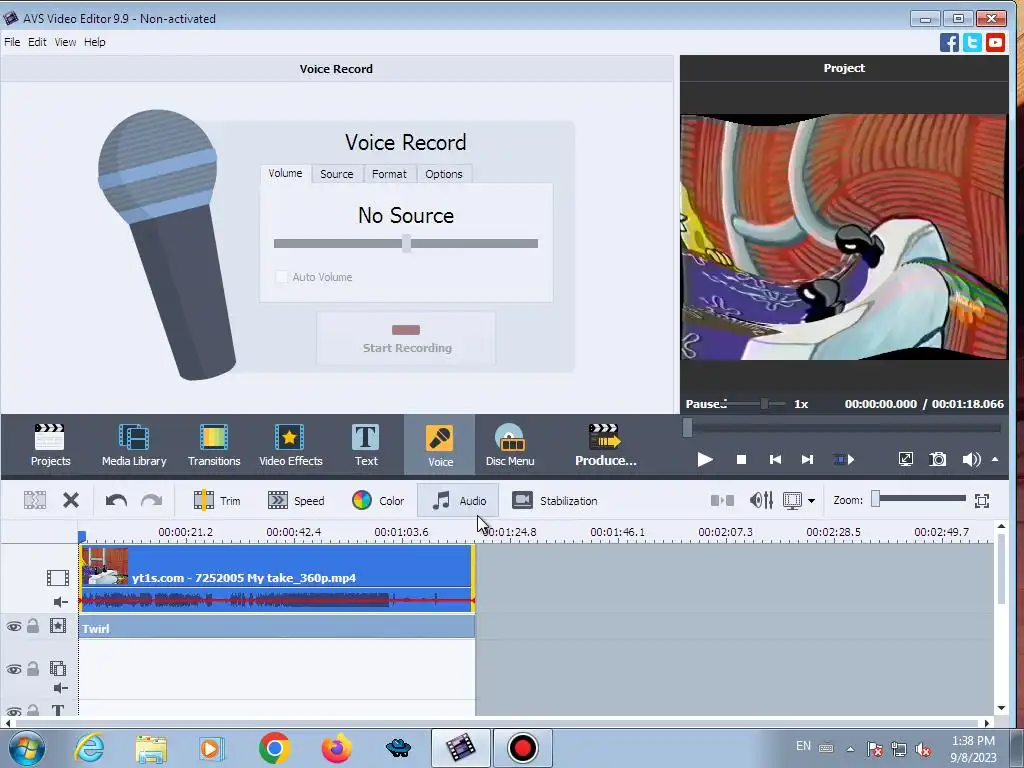Open the Facebook link
Image resolution: width=1024 pixels, height=768 pixels.
pyautogui.click(x=949, y=42)
